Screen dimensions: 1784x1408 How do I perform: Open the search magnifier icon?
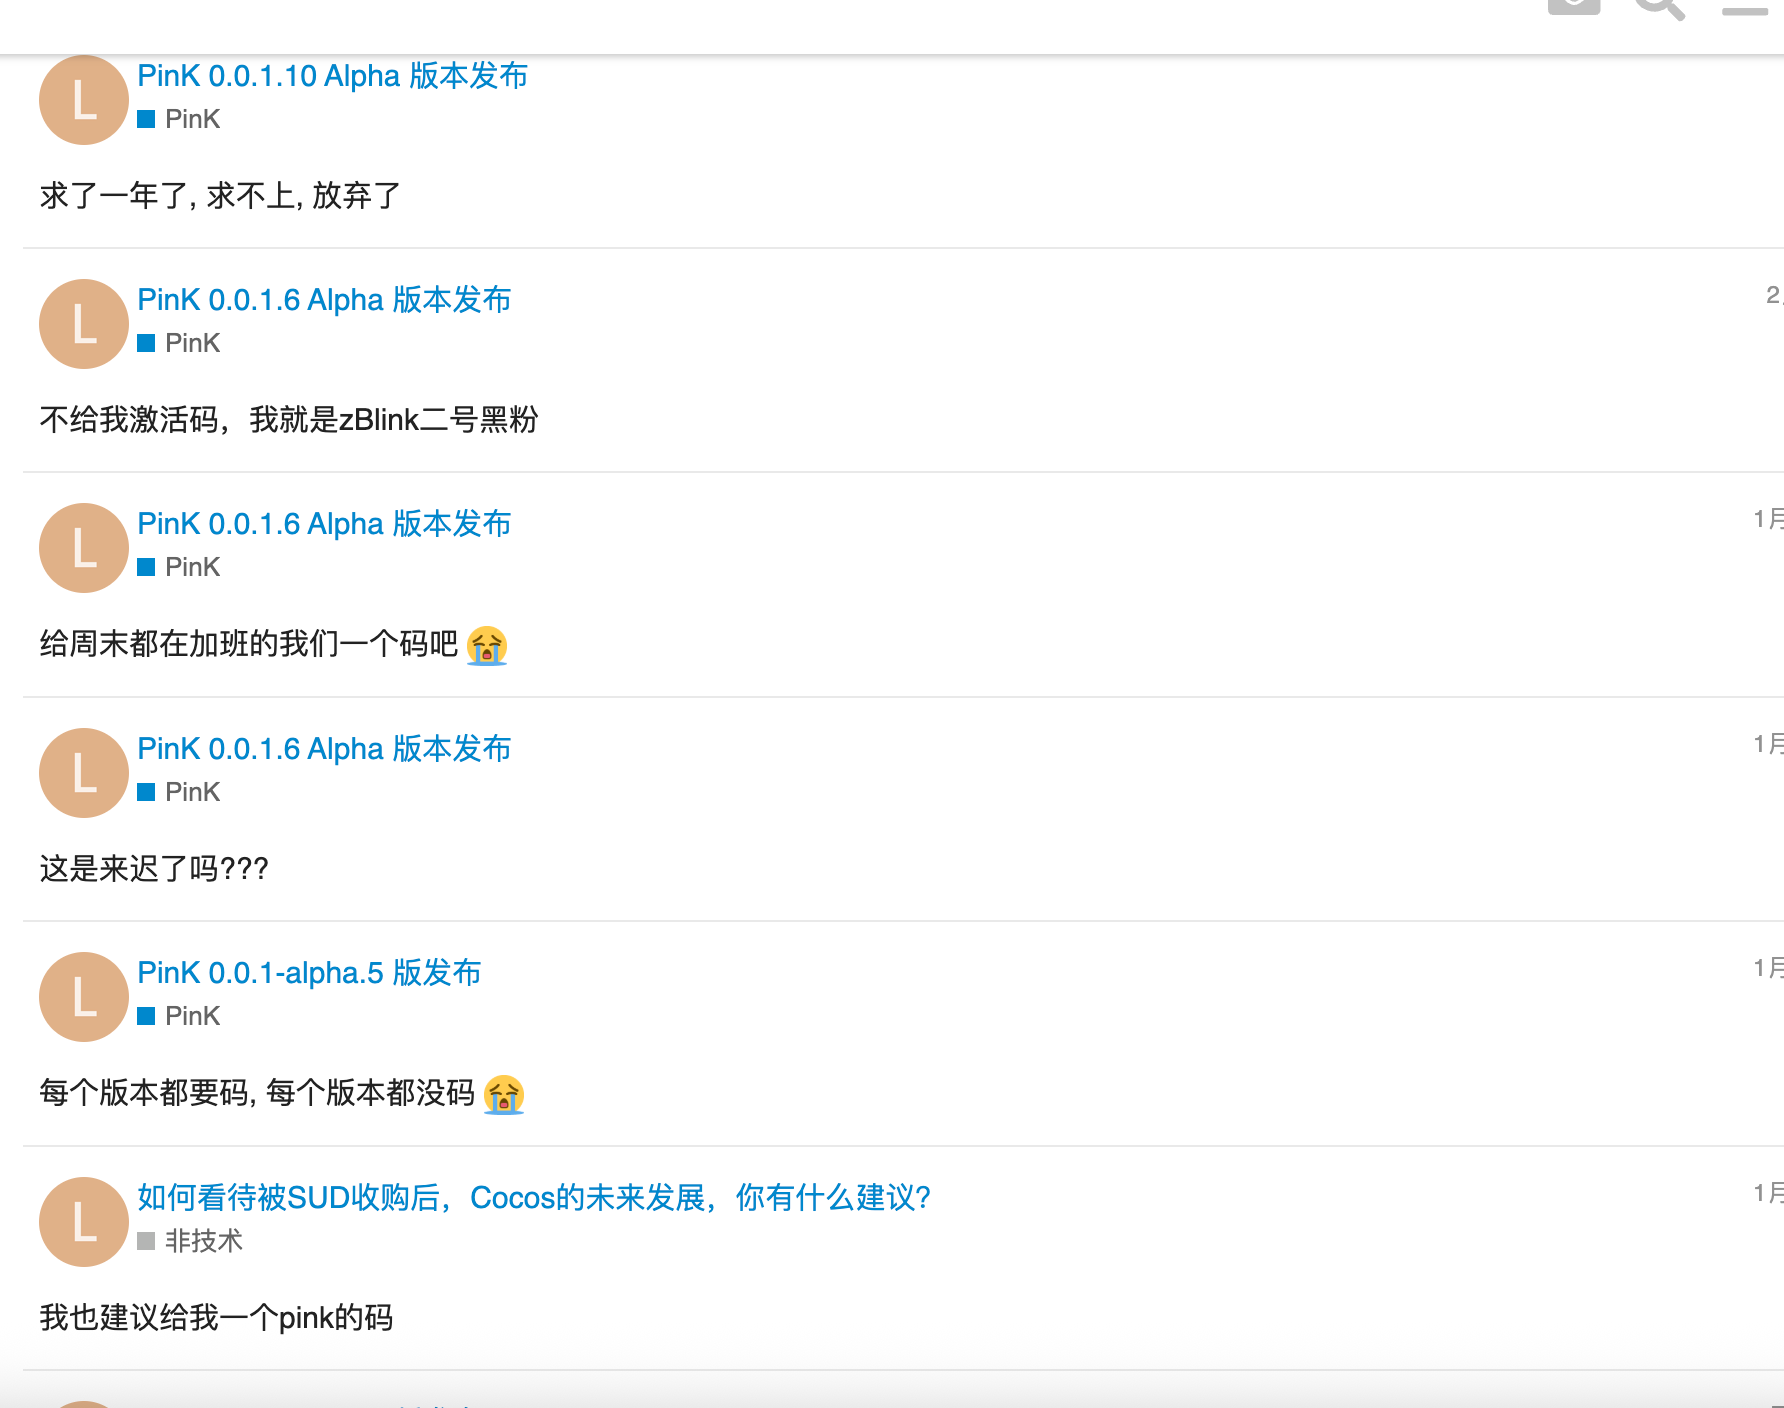(x=1660, y=8)
